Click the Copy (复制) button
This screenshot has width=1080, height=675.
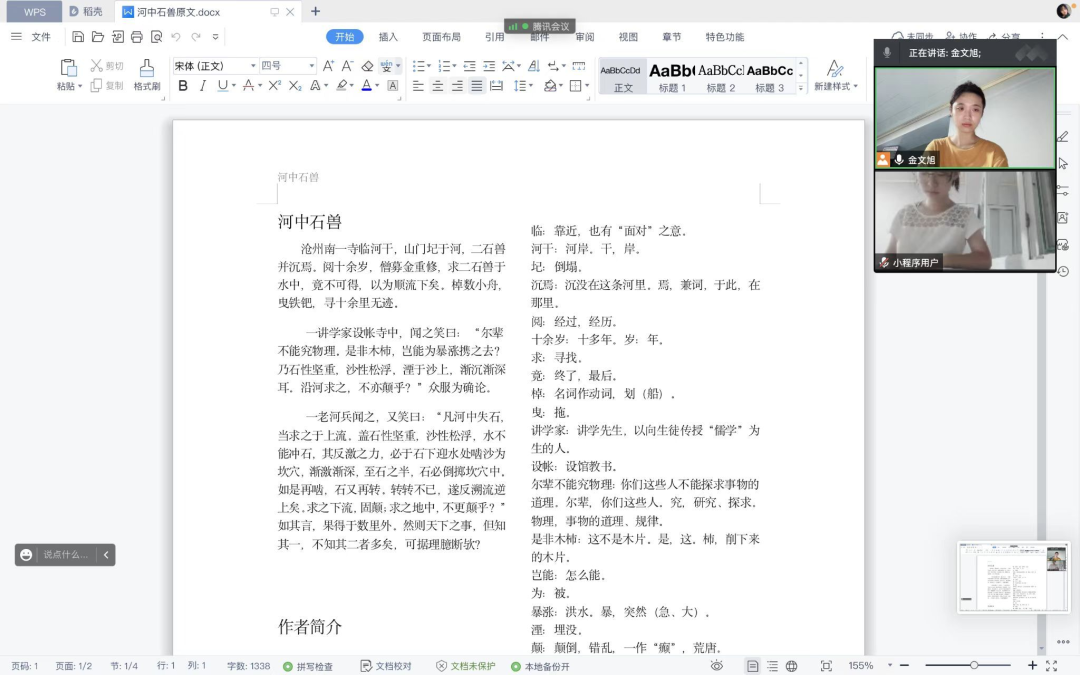[x=107, y=85]
